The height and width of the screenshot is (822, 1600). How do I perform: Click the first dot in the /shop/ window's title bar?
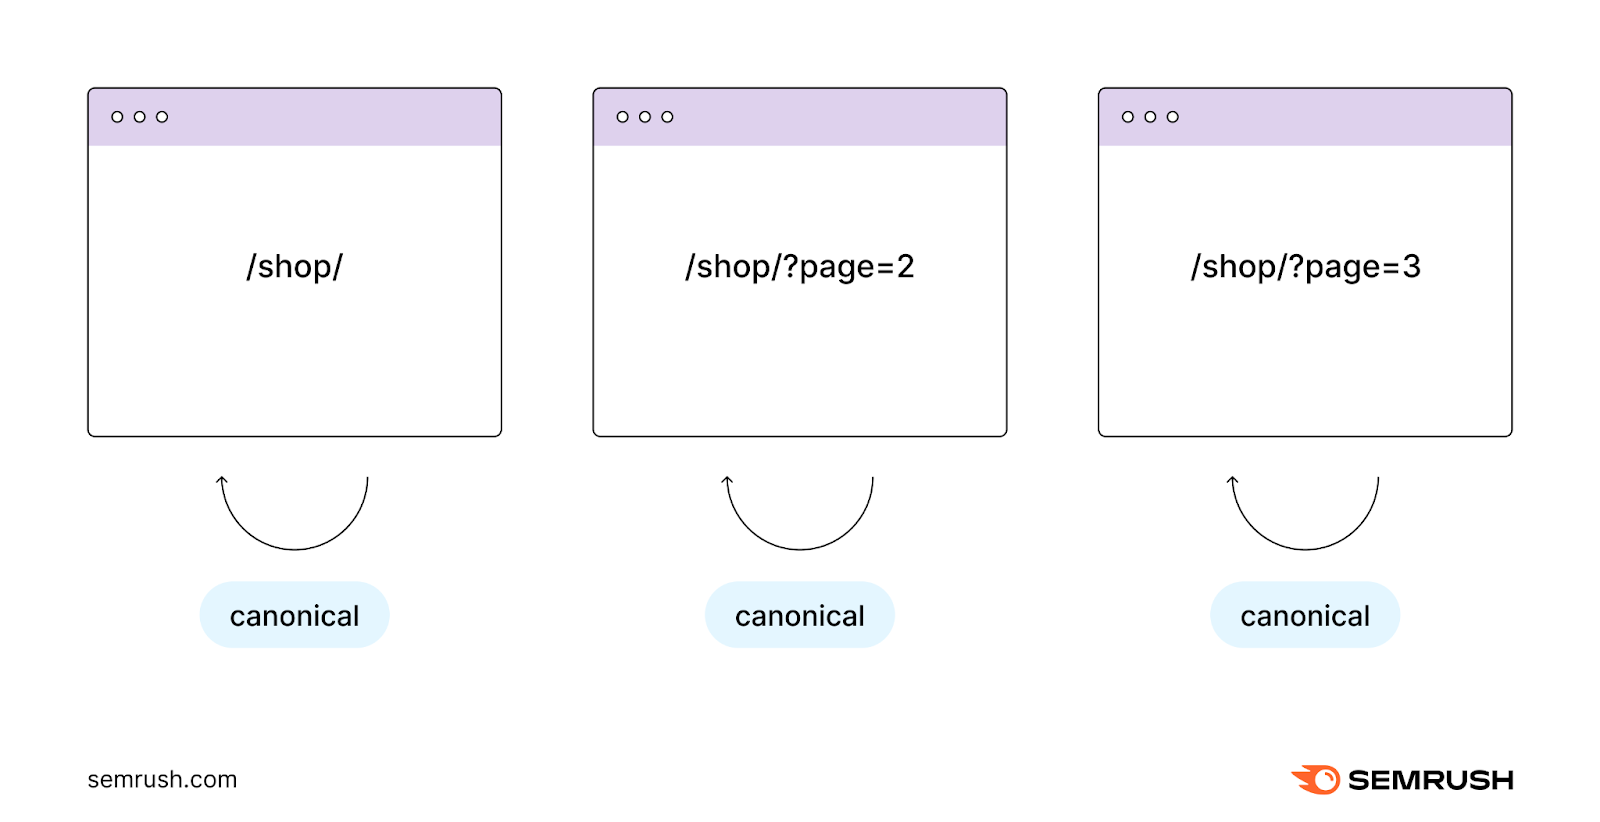point(117,117)
